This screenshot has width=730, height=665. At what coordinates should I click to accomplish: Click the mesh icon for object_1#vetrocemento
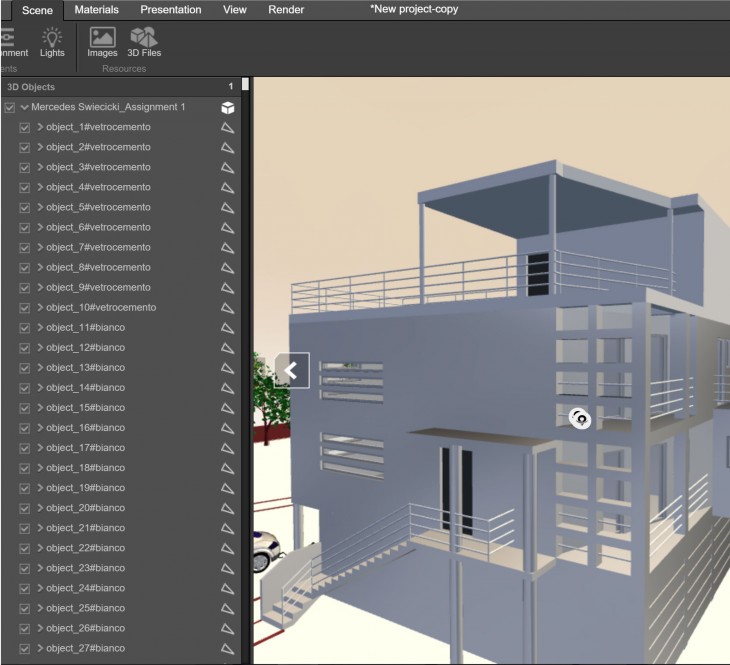[227, 128]
